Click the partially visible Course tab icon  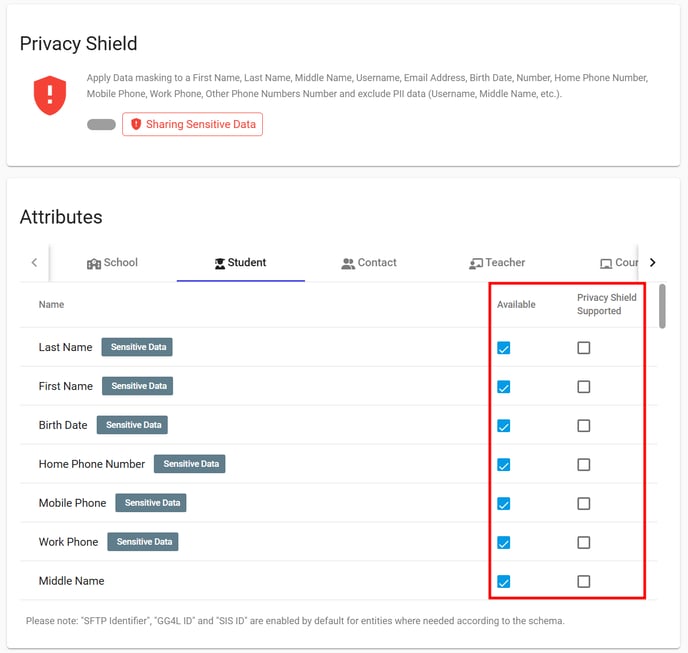click(606, 263)
